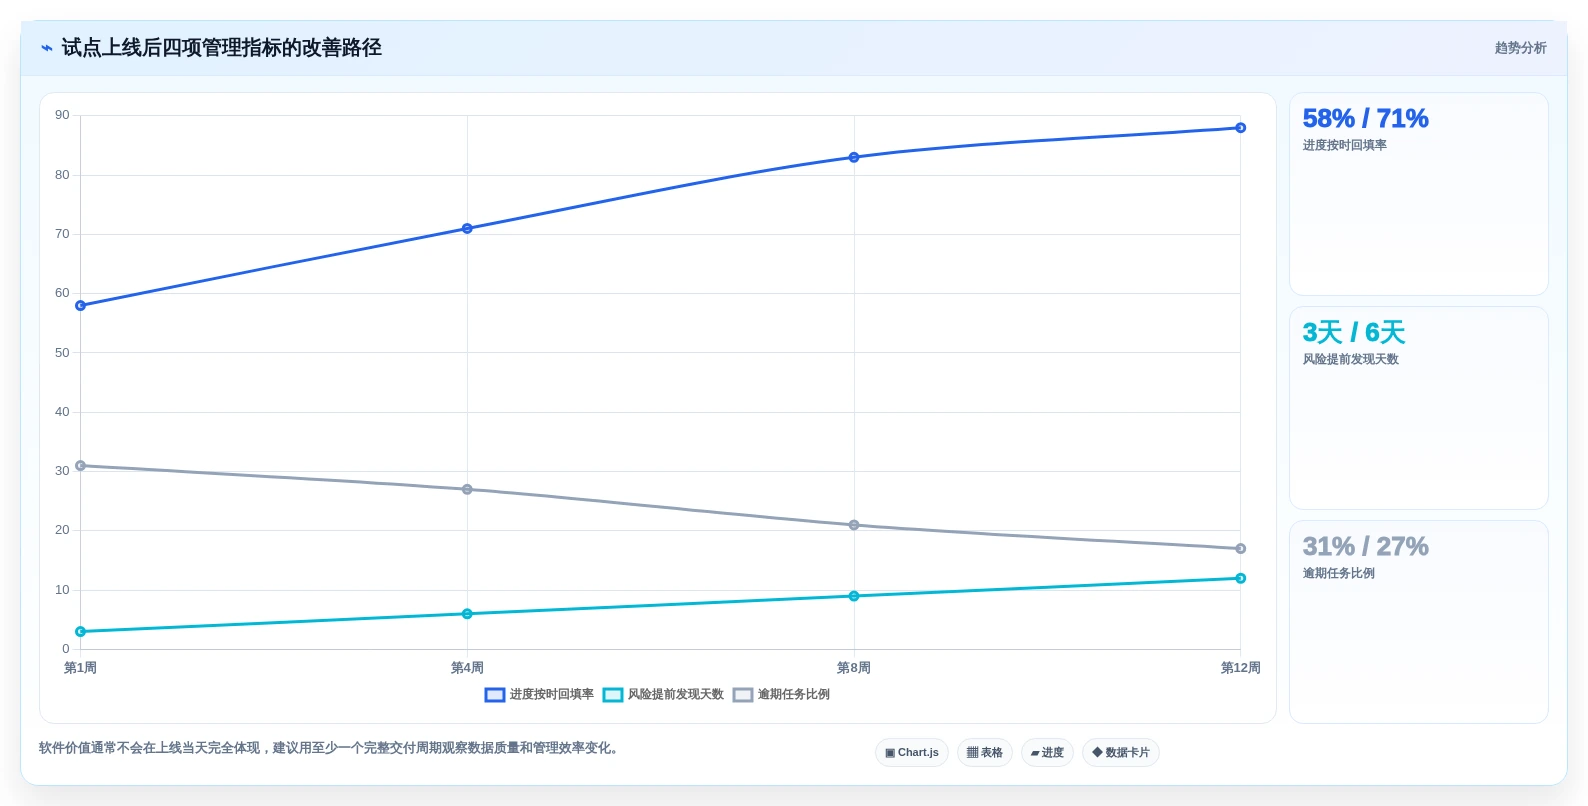This screenshot has height=806, width=1588.
Task: Click the y-axis value 90
Action: (63, 115)
